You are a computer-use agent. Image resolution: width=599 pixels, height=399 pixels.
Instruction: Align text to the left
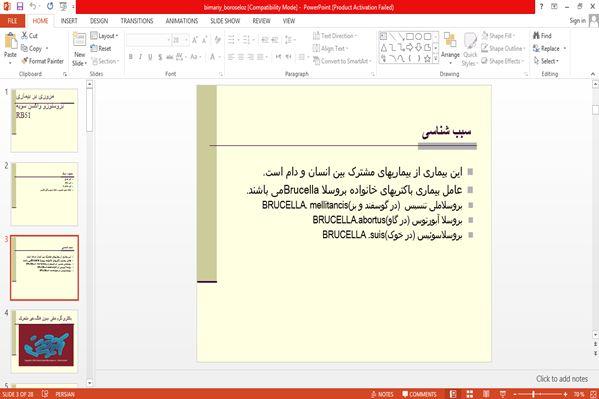[231, 57]
